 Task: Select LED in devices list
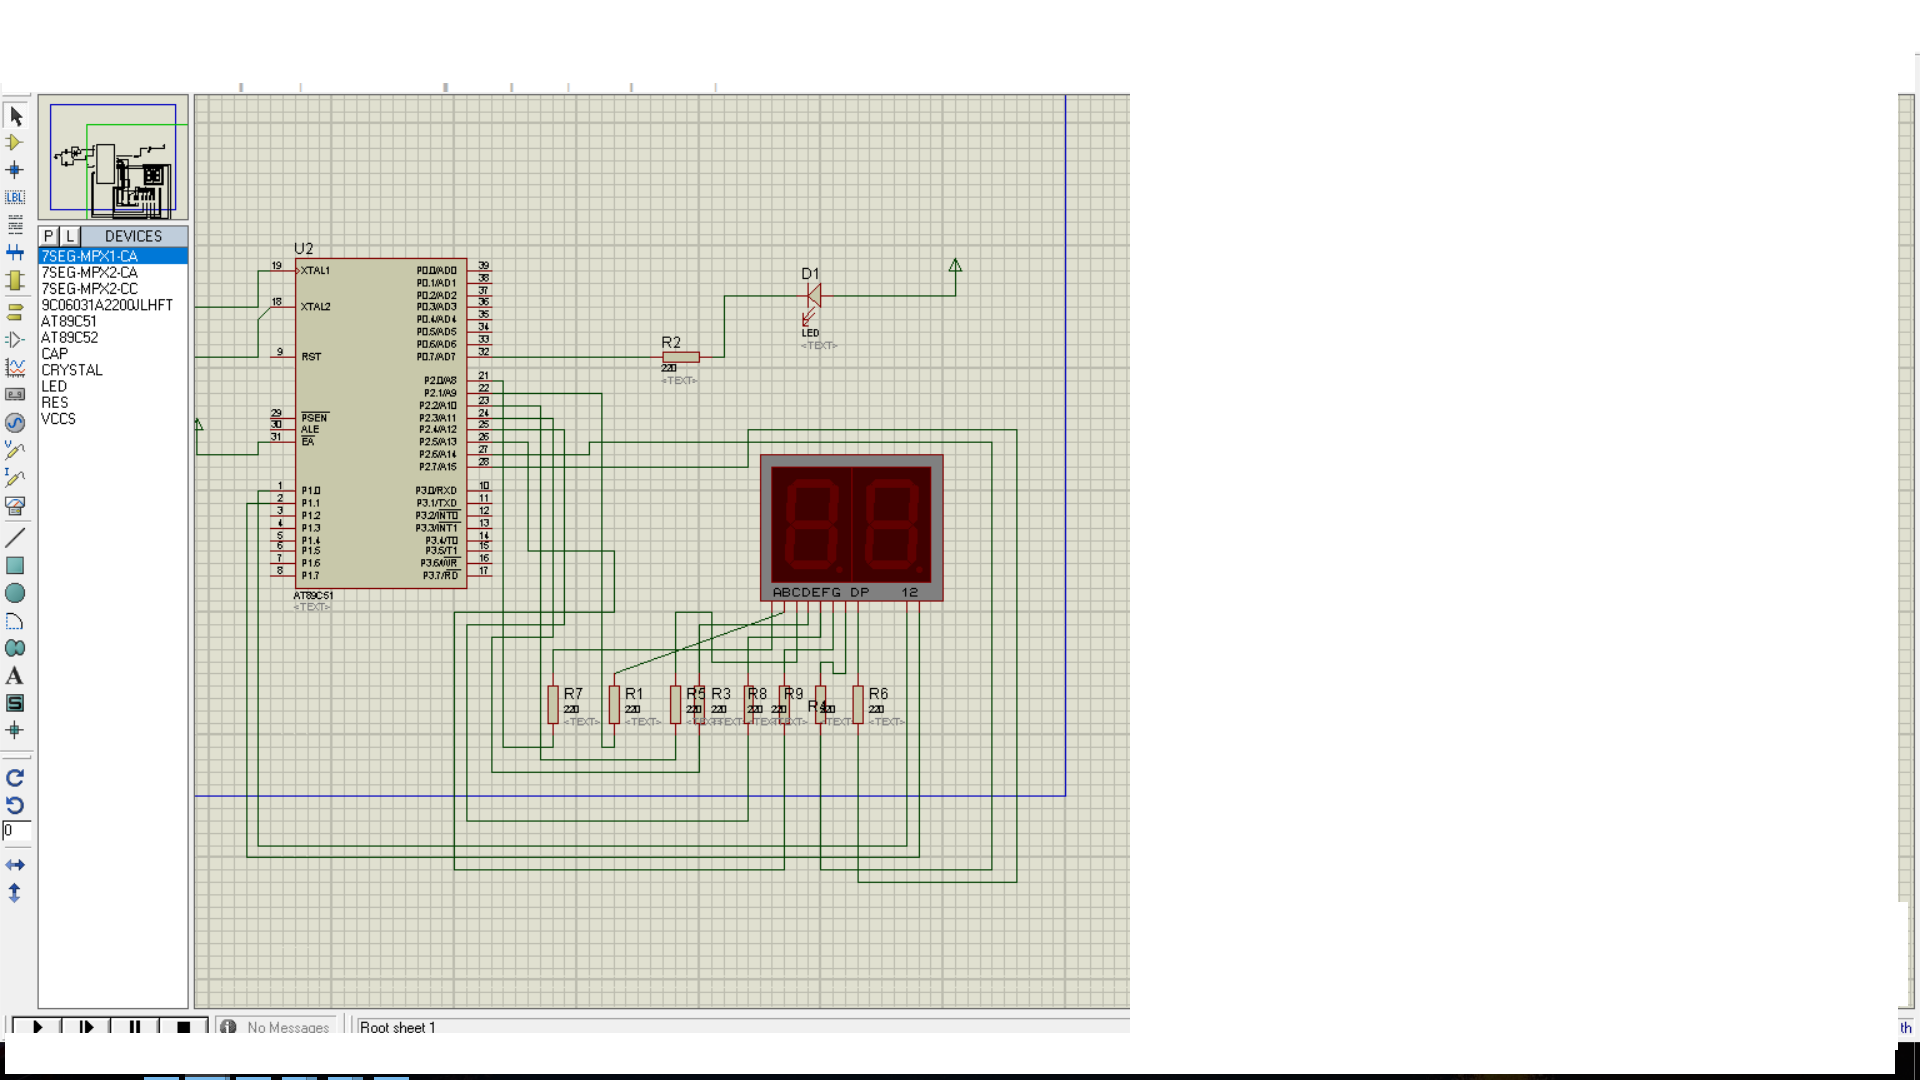pyautogui.click(x=113, y=386)
